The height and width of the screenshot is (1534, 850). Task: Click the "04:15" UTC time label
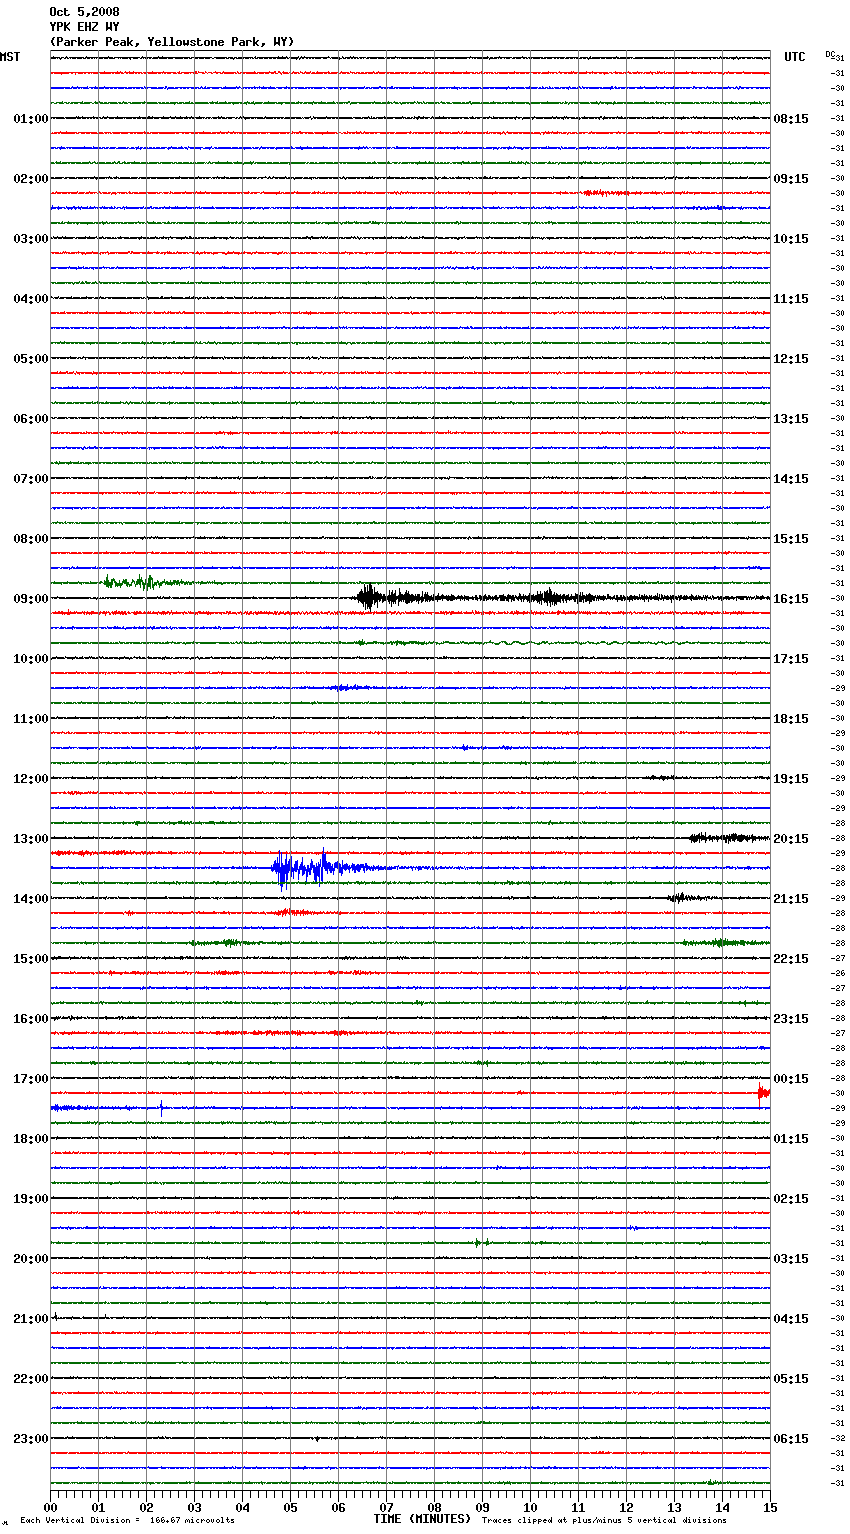pyautogui.click(x=791, y=1319)
